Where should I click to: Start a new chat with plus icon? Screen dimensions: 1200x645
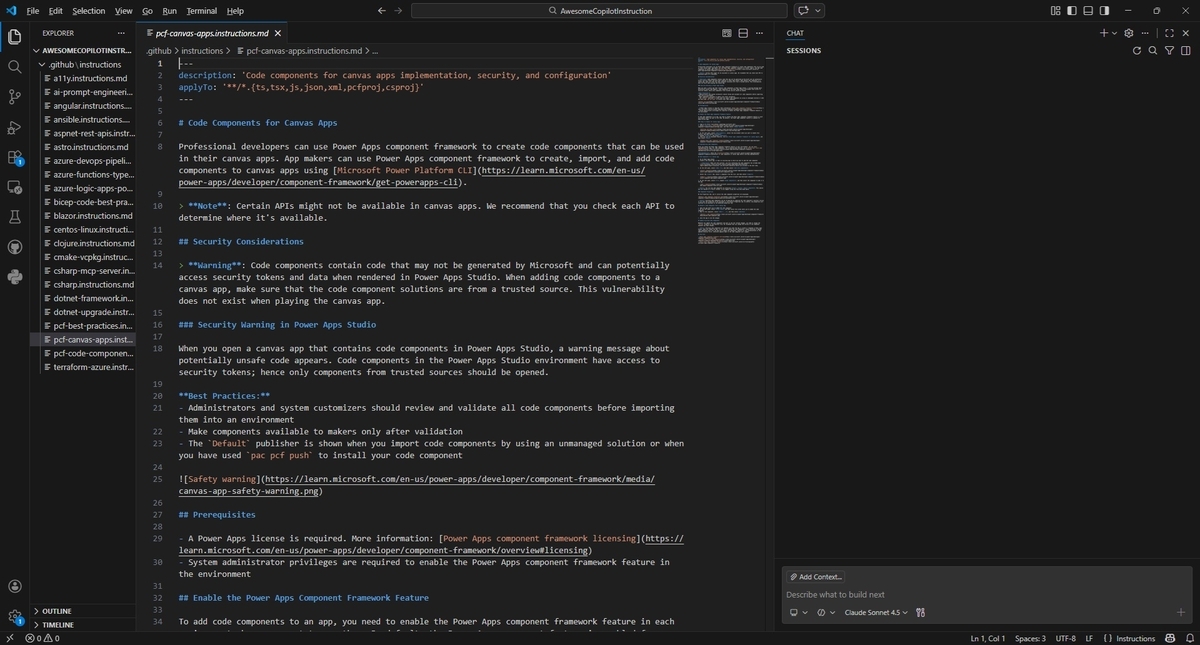(1104, 33)
